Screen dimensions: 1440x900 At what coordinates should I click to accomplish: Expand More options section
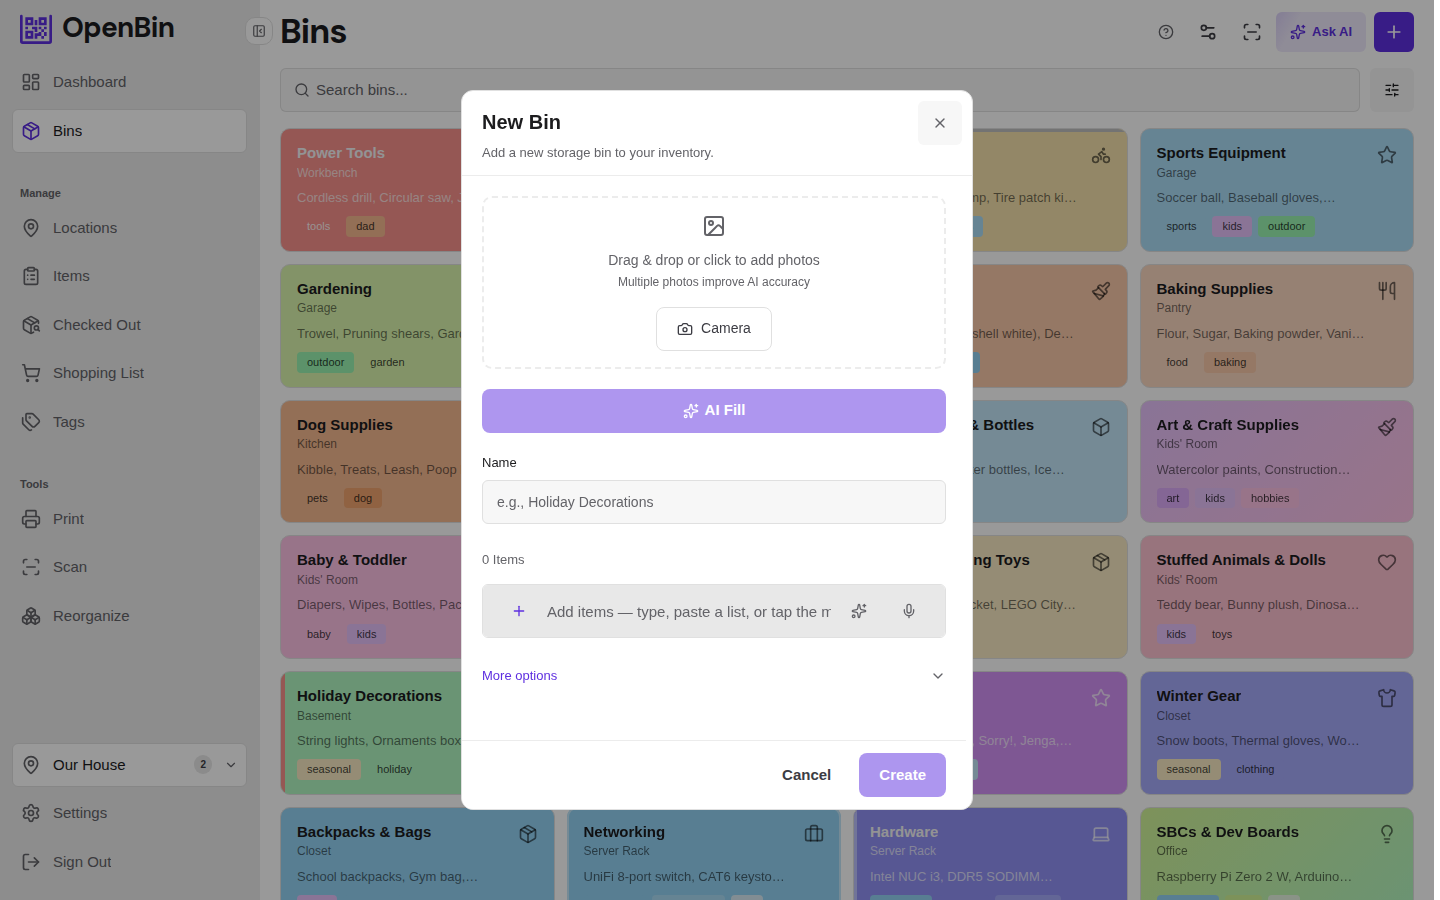point(714,676)
